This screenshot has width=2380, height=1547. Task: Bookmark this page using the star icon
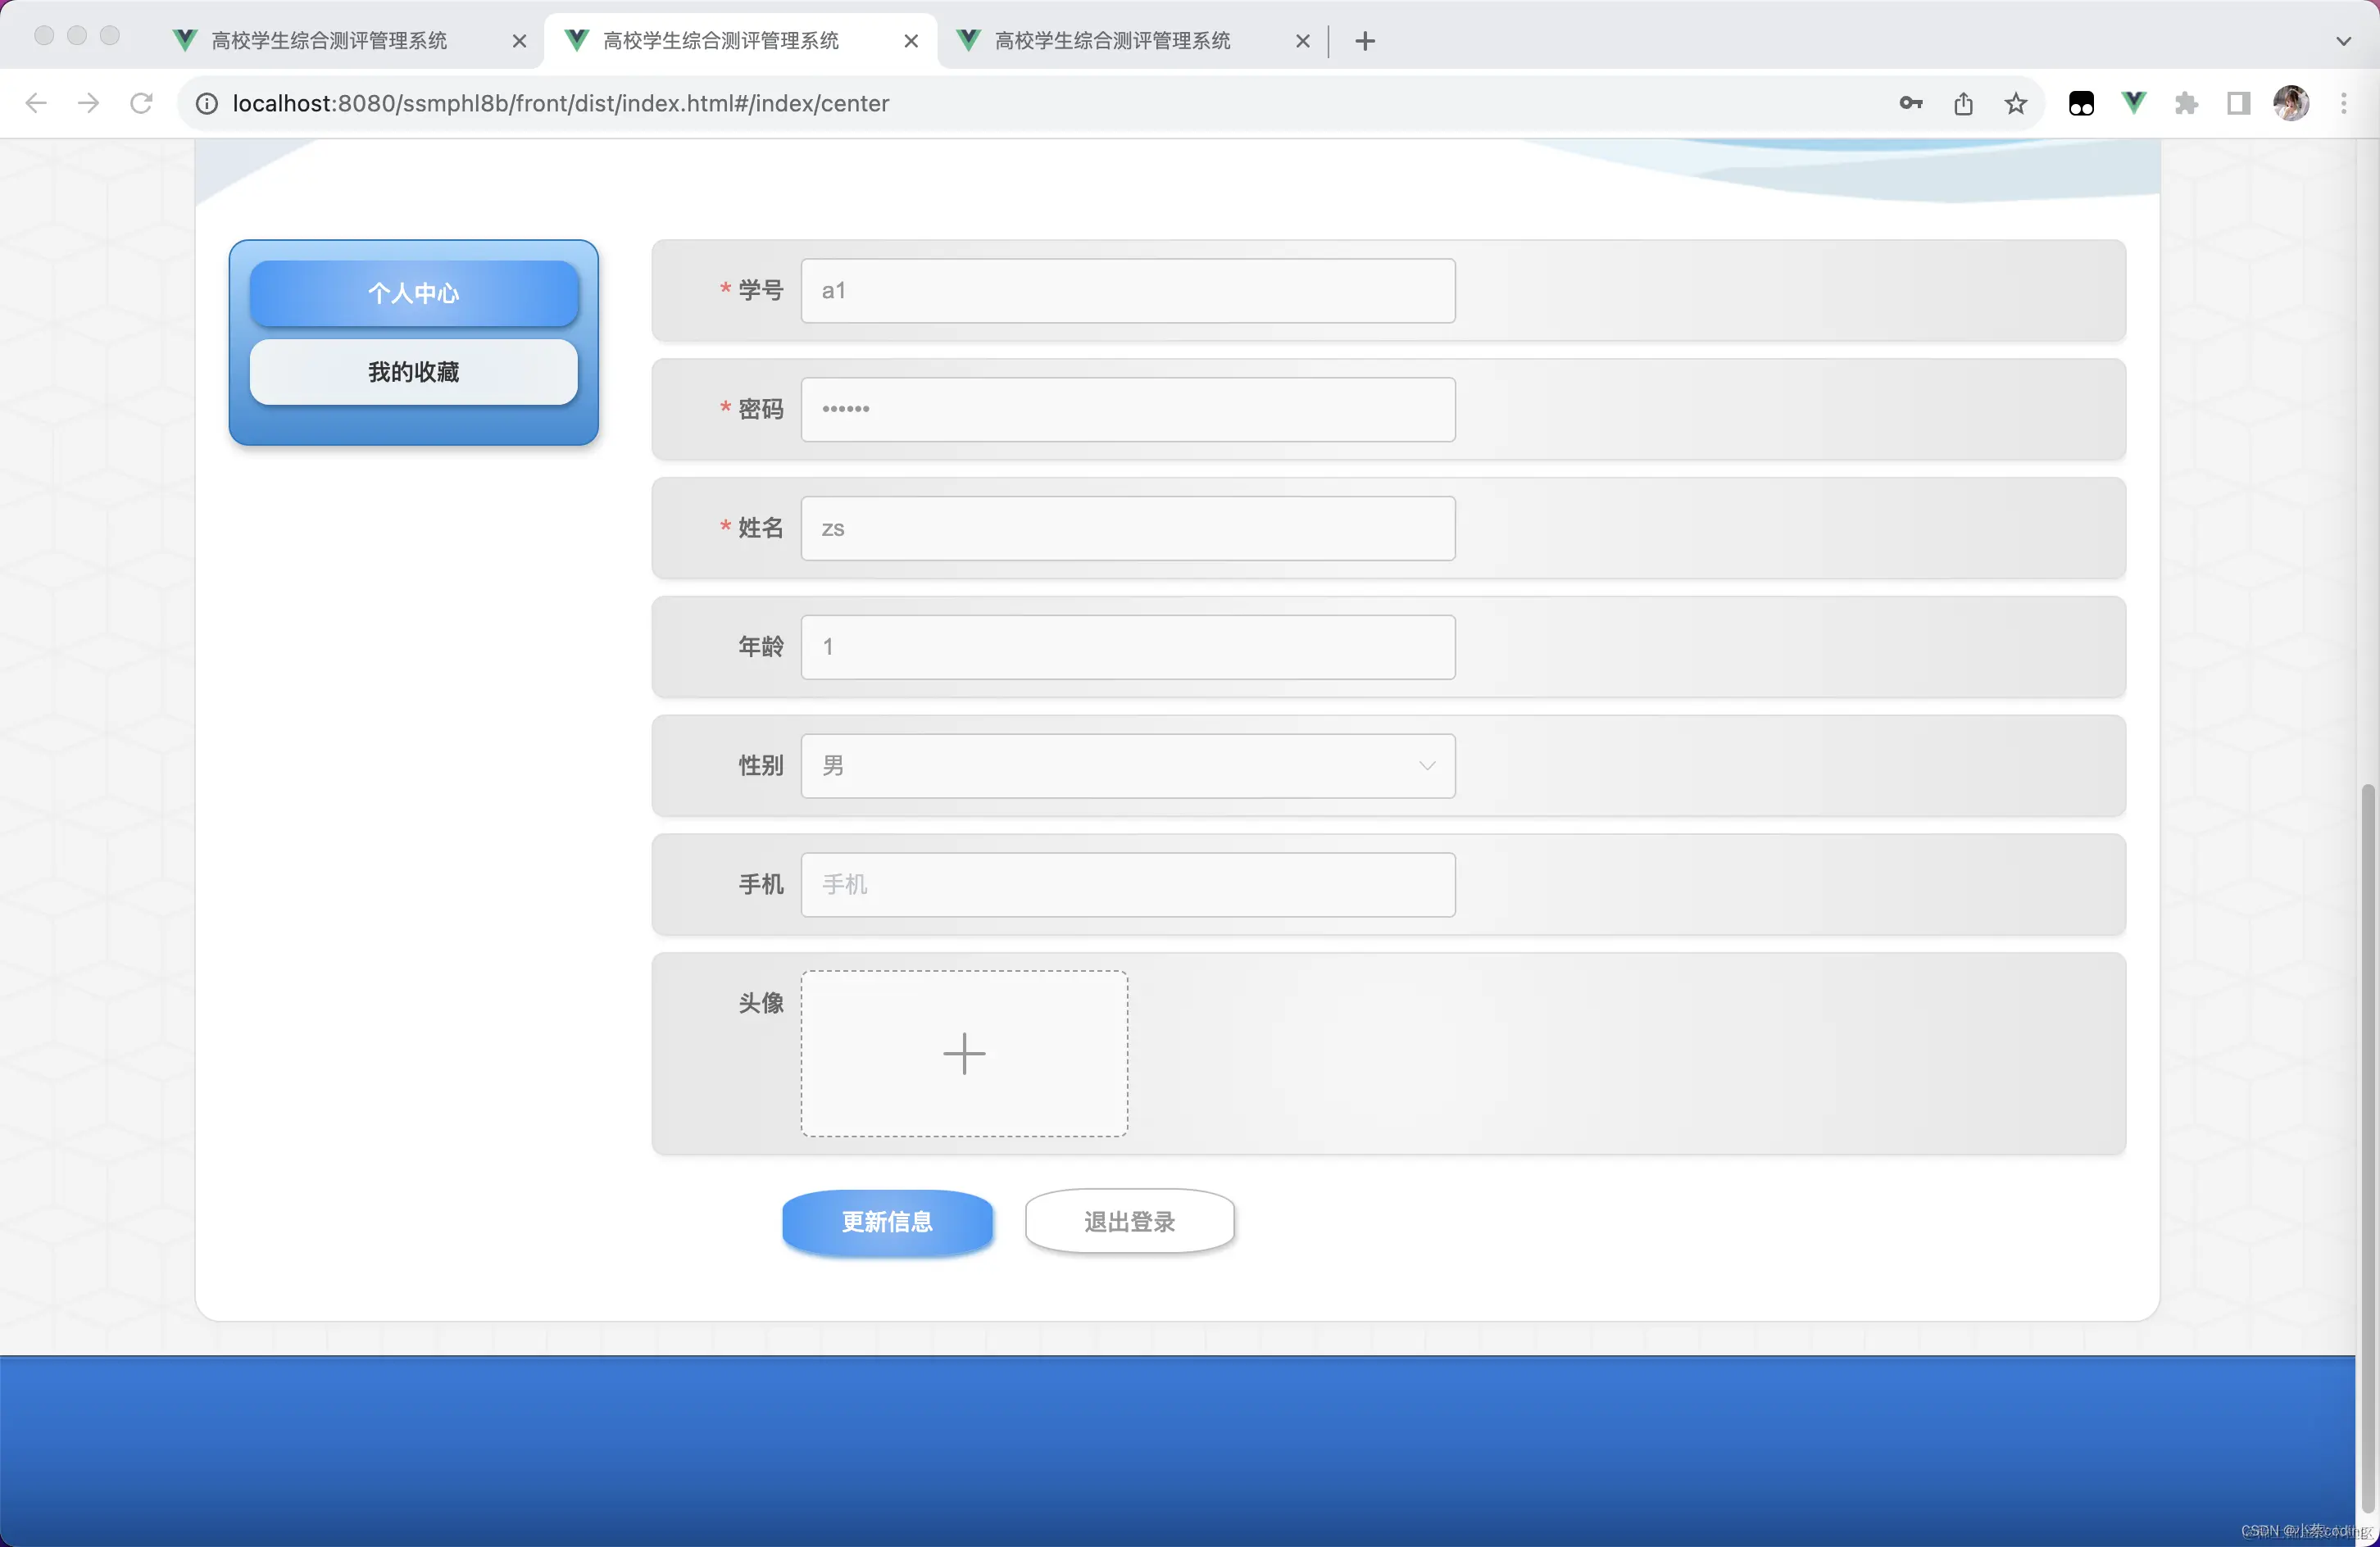(x=2015, y=103)
